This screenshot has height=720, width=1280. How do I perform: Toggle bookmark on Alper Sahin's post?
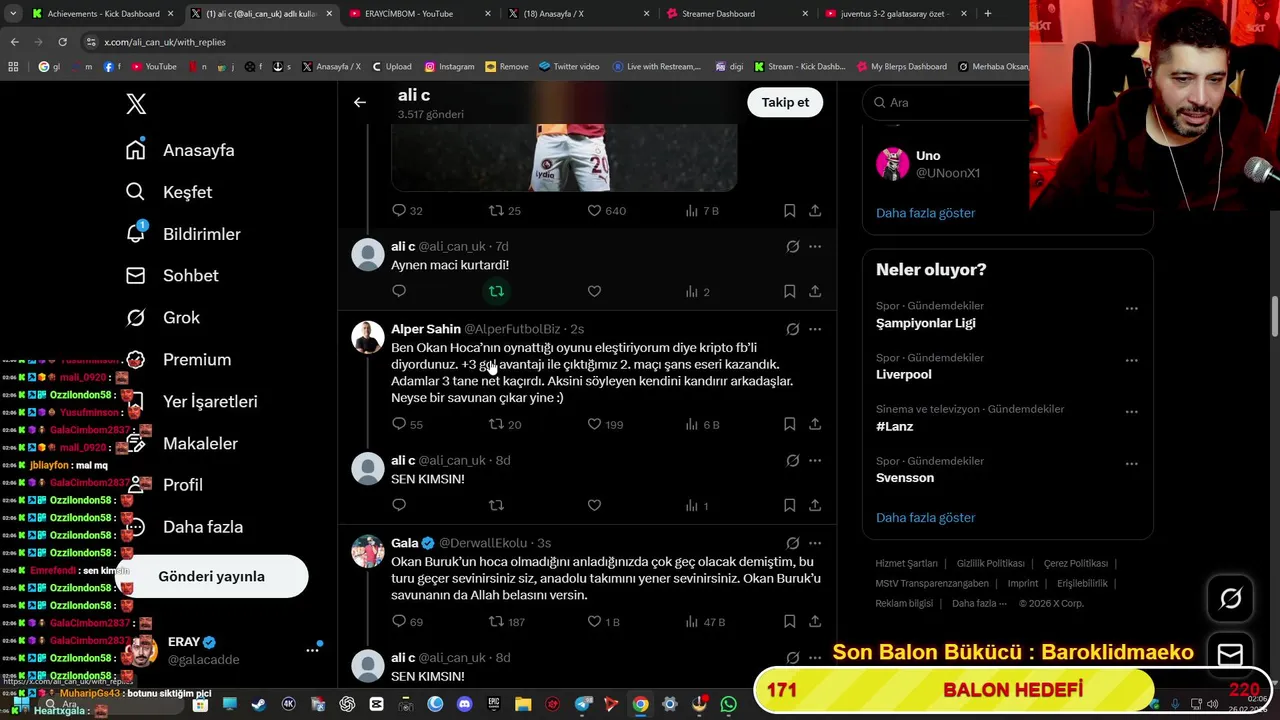tap(789, 424)
